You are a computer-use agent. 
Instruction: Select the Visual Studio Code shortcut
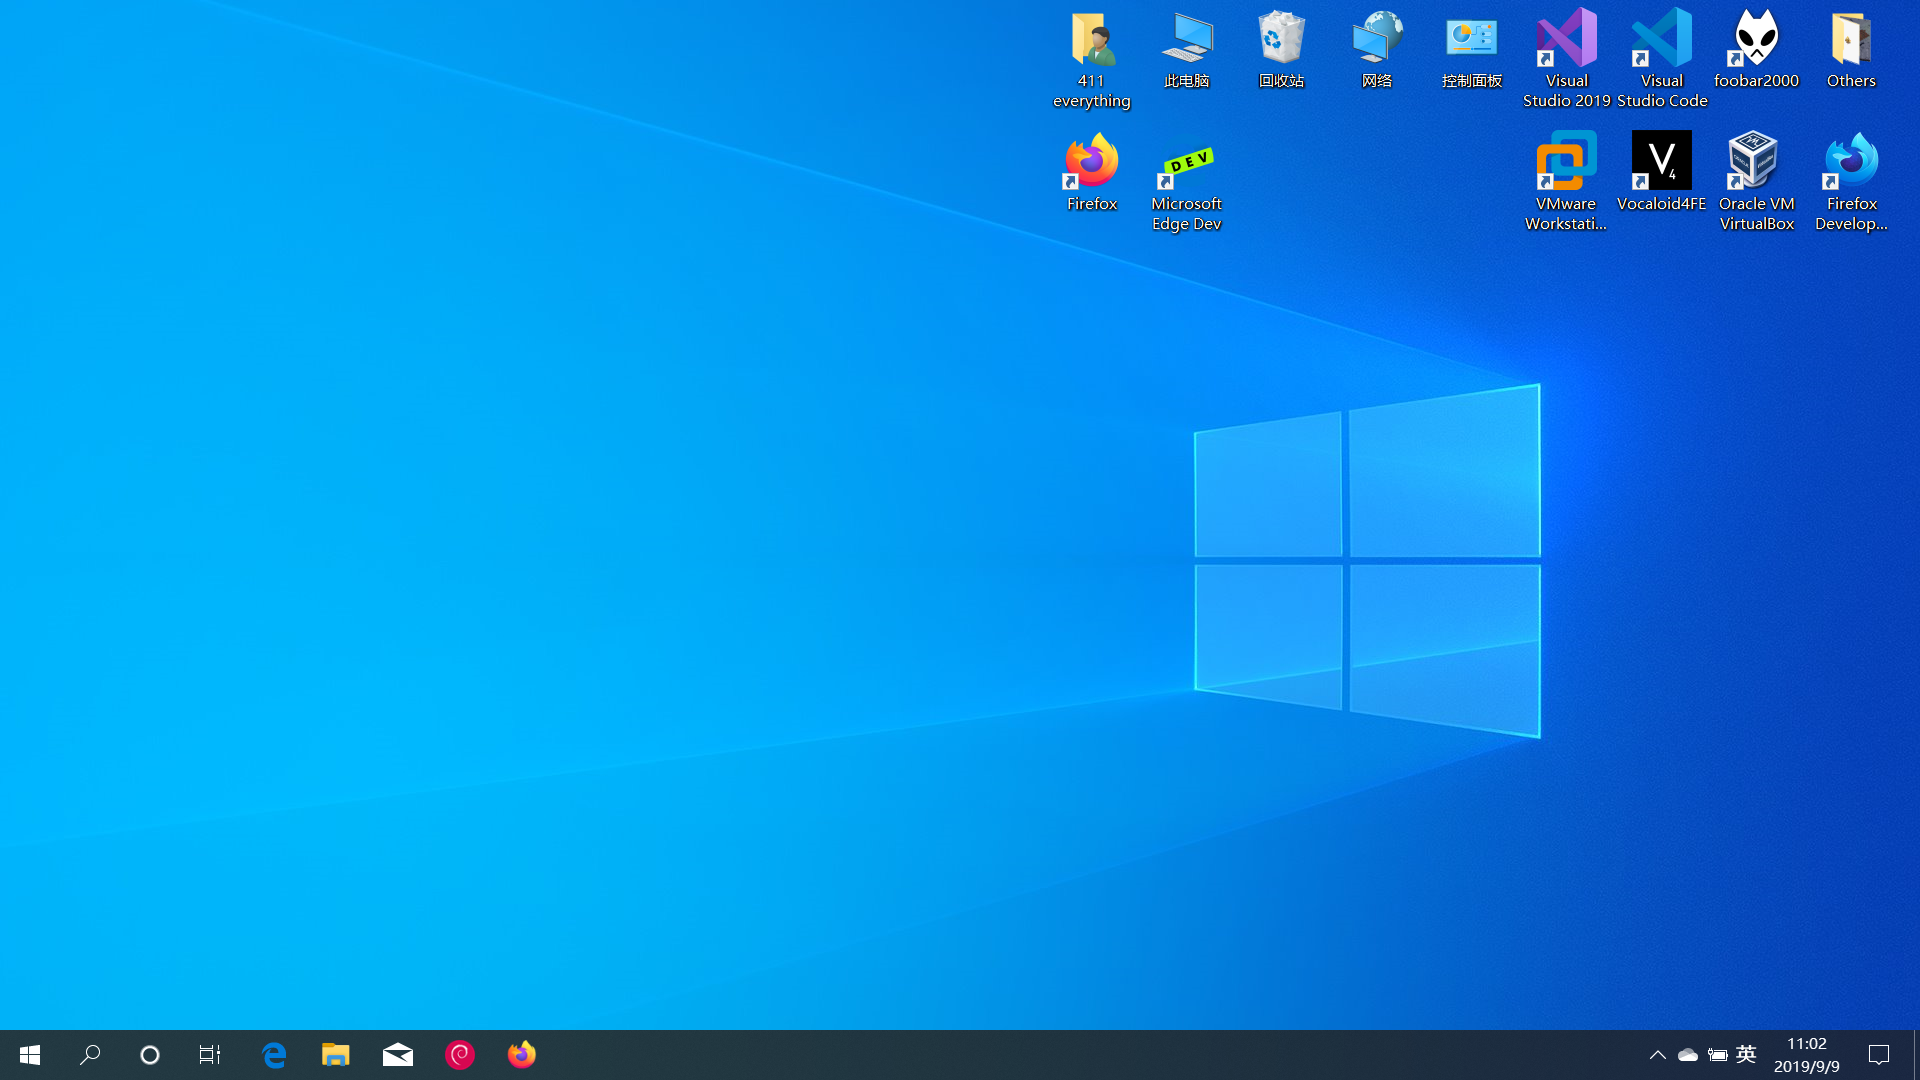[x=1662, y=60]
